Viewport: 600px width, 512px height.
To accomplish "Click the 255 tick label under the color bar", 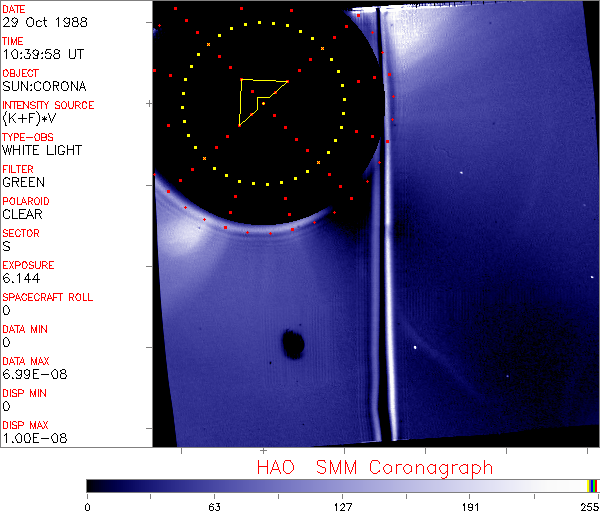I will coord(588,505).
